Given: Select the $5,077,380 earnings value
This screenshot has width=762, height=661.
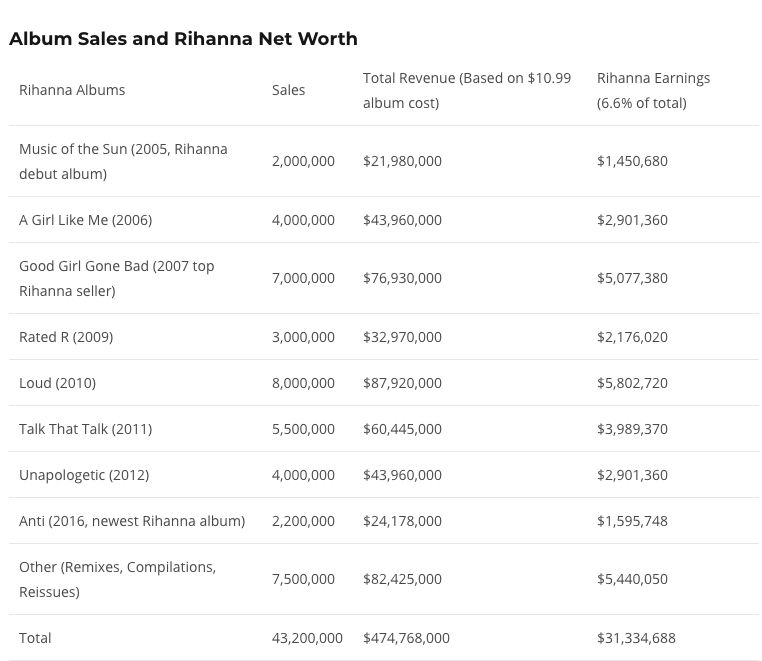Looking at the screenshot, I should [632, 278].
